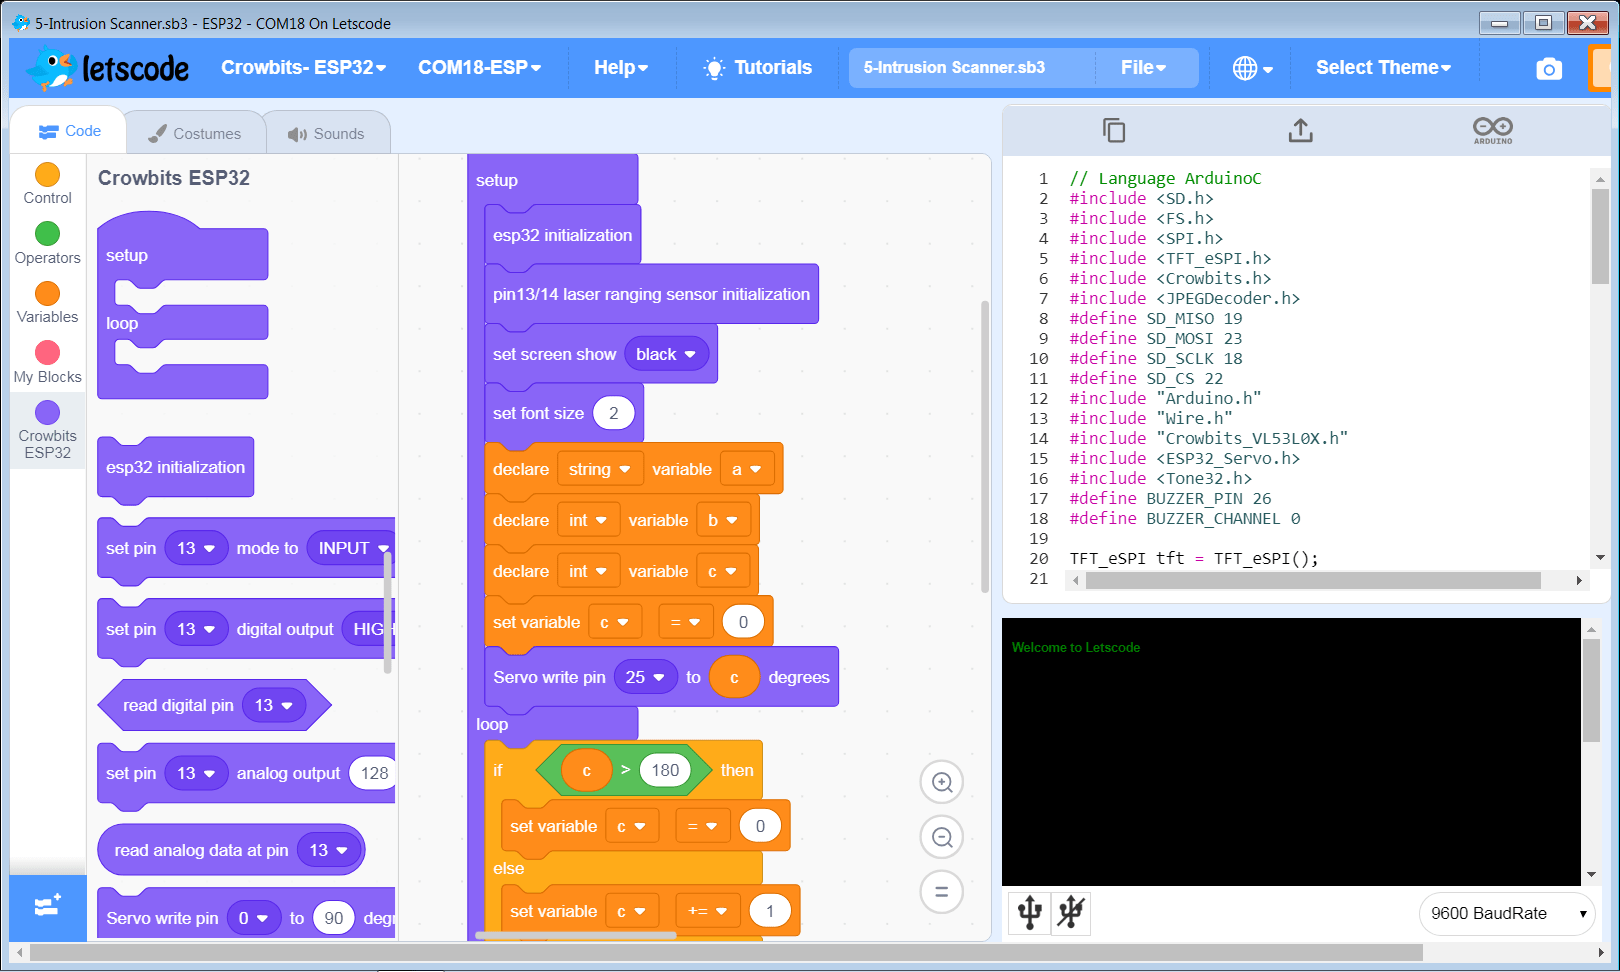Zoom out the block workspace
The width and height of the screenshot is (1620, 972).
point(941,837)
